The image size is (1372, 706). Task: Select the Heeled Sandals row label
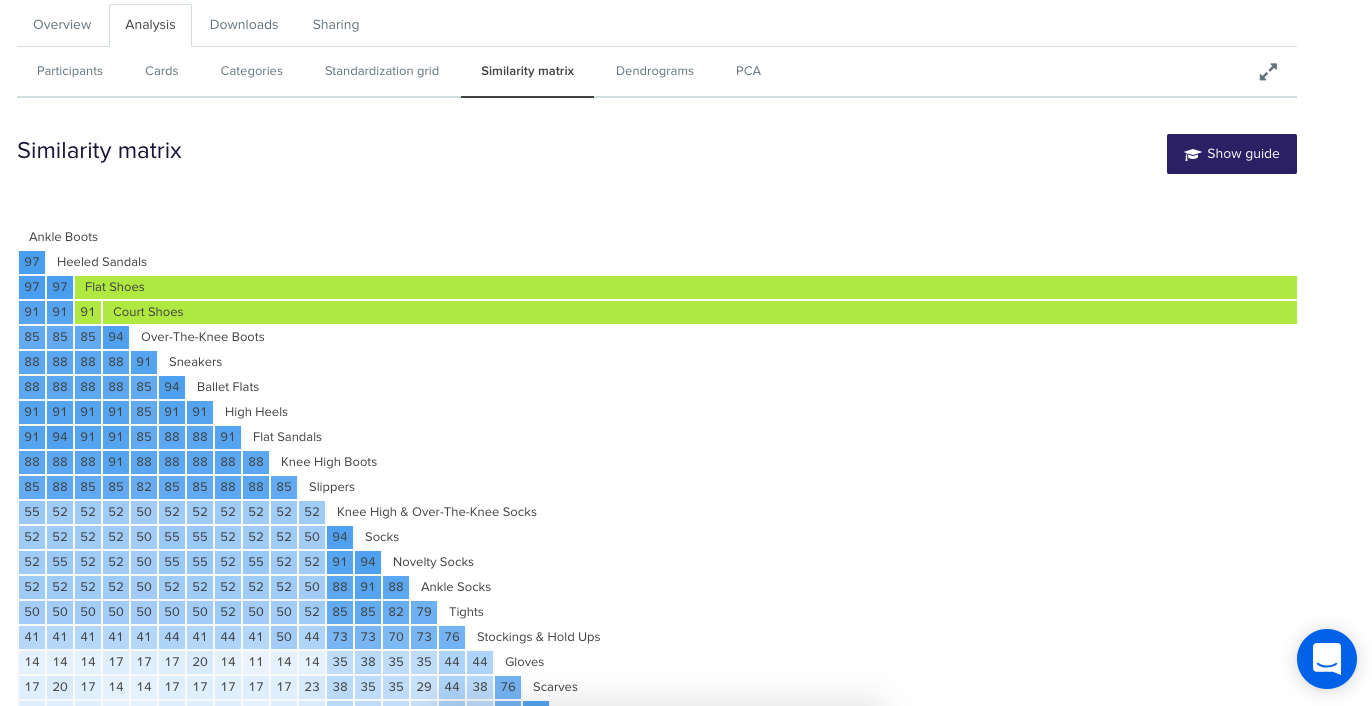[x=102, y=262]
